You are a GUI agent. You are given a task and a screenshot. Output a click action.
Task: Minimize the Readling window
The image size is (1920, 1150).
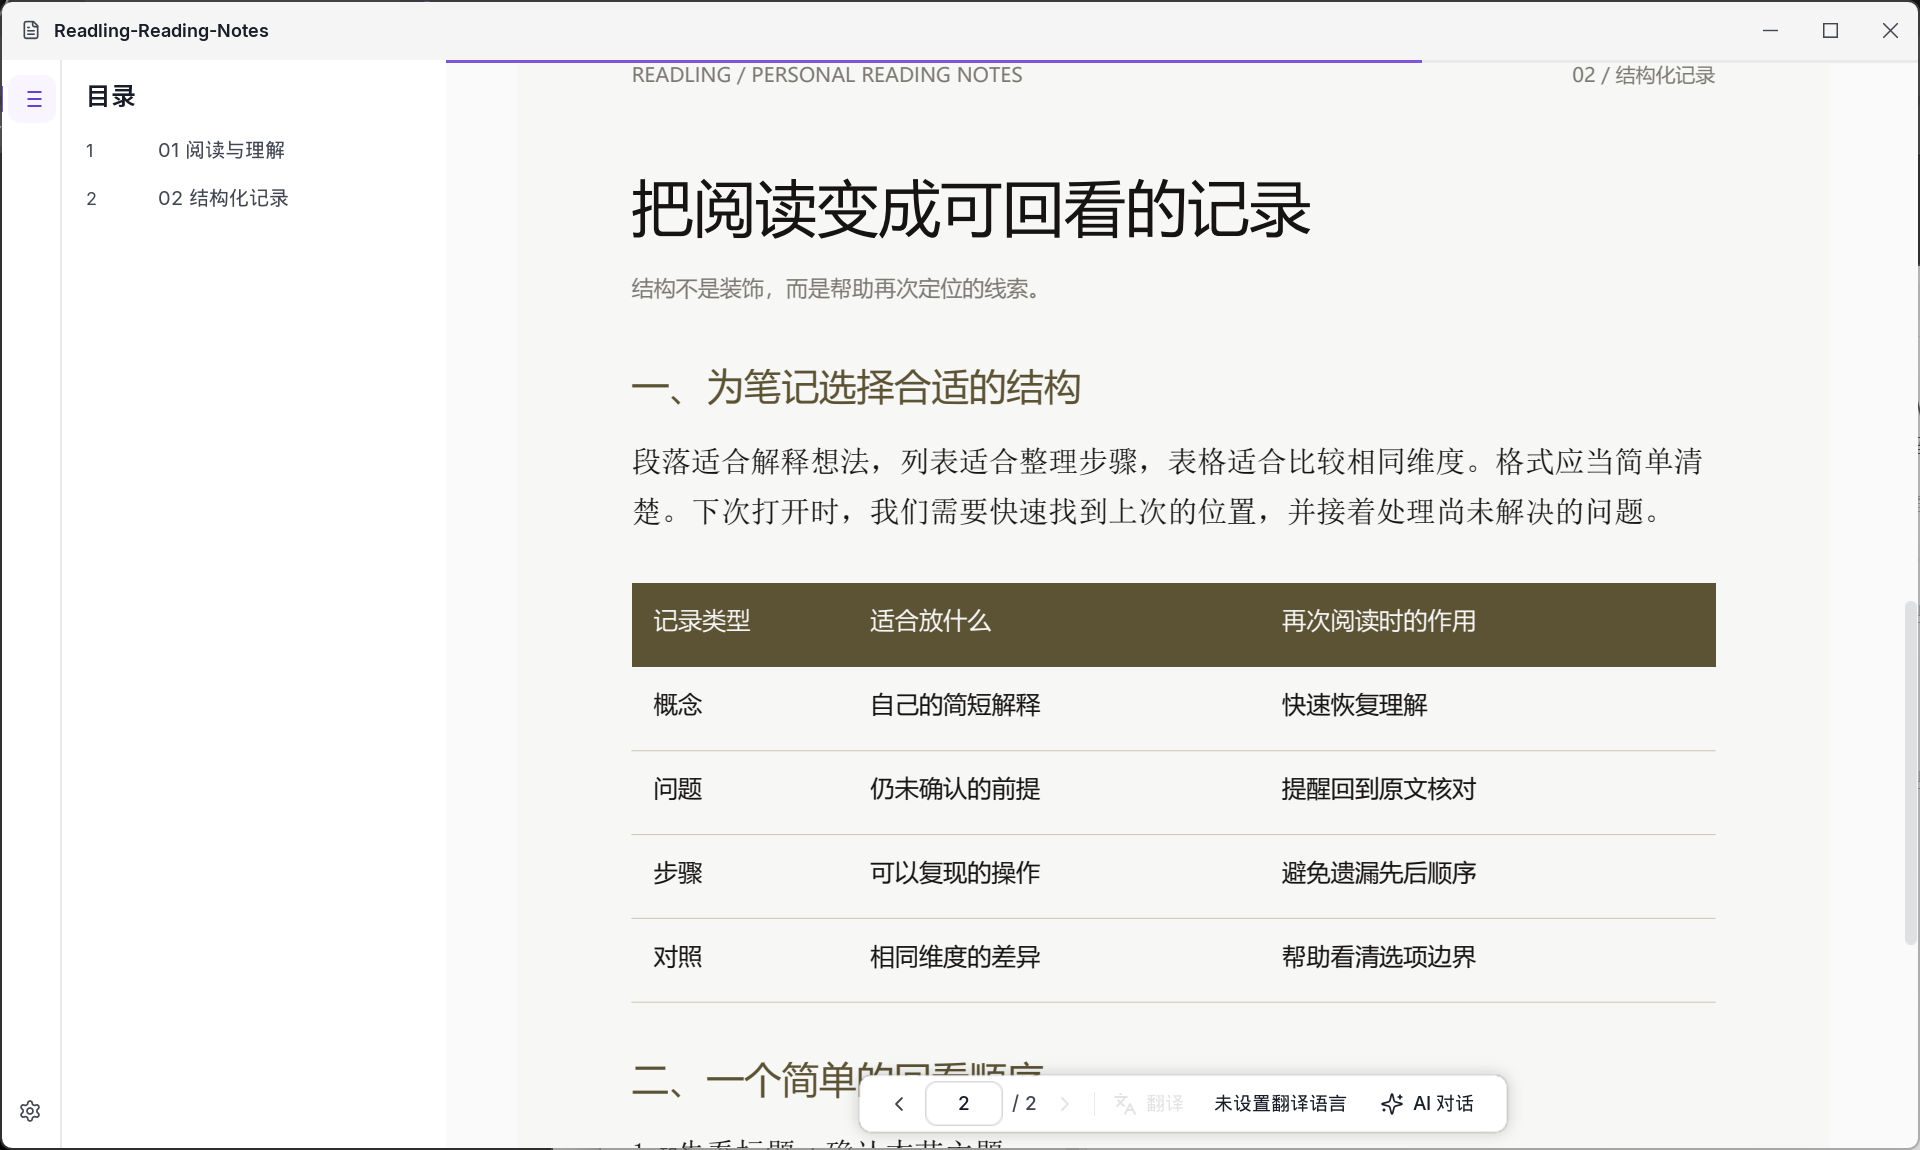1770,30
